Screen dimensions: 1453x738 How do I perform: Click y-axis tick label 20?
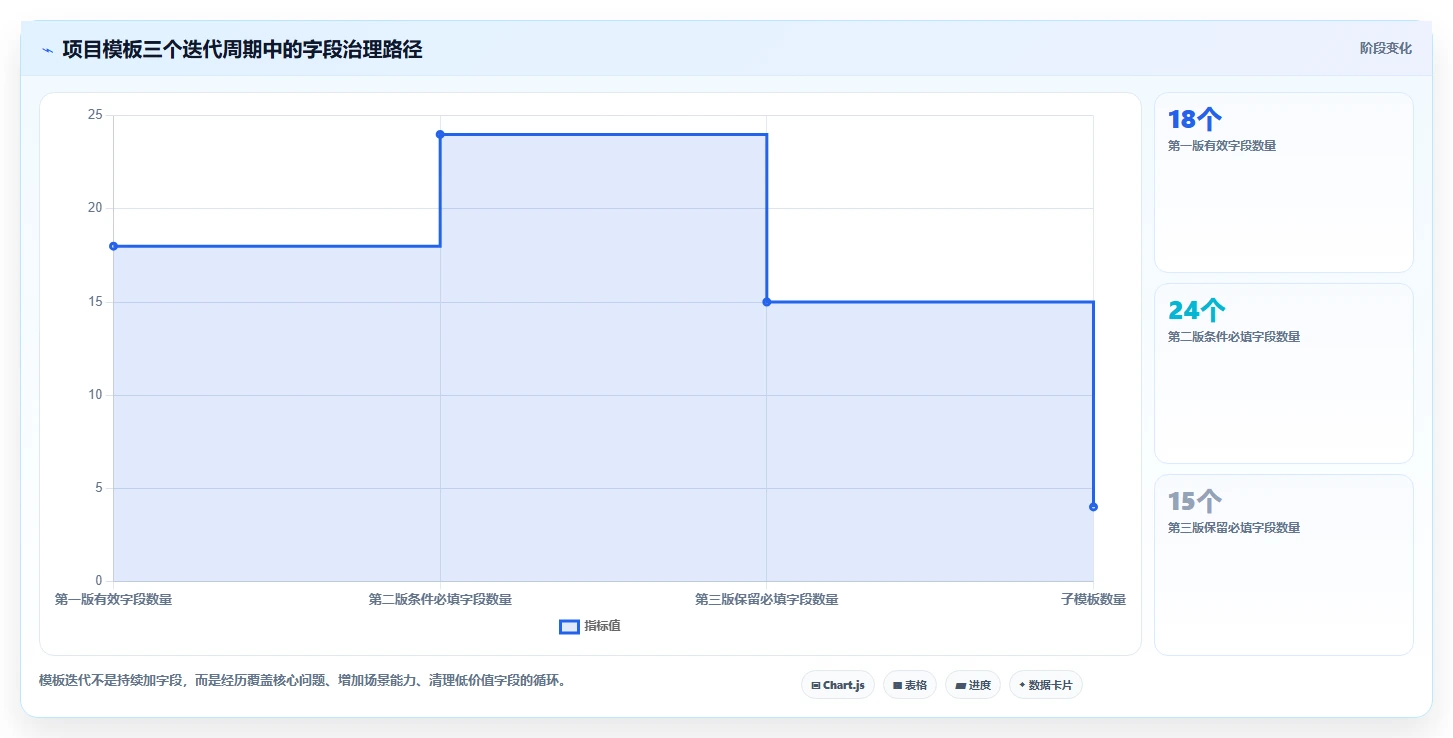point(95,208)
